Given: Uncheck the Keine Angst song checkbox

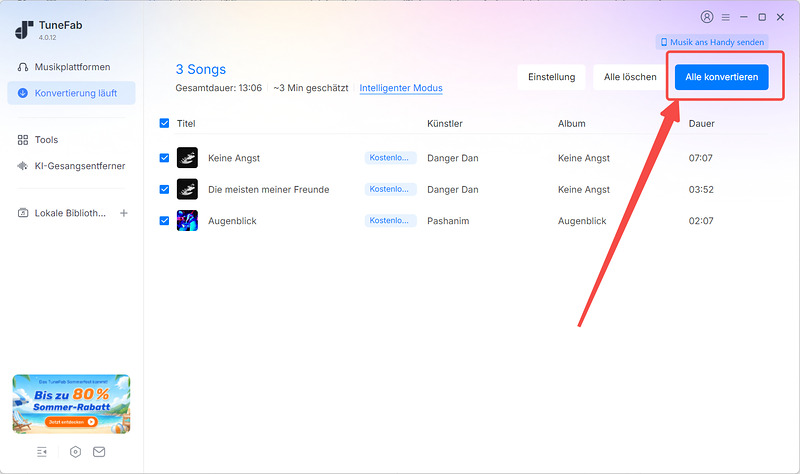Looking at the screenshot, I should [164, 158].
